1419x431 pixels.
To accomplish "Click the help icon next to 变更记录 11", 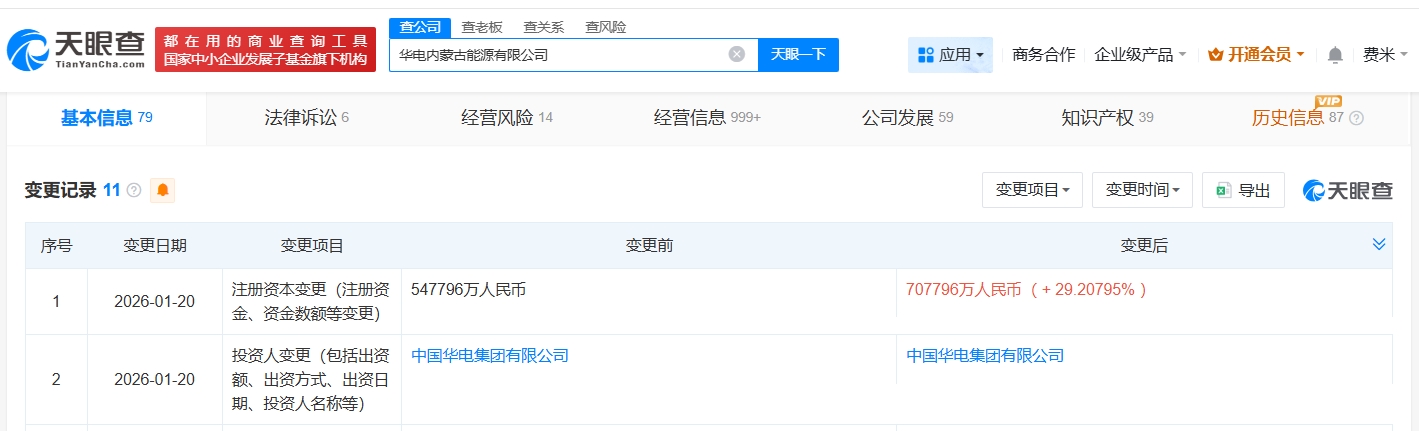I will 134,190.
